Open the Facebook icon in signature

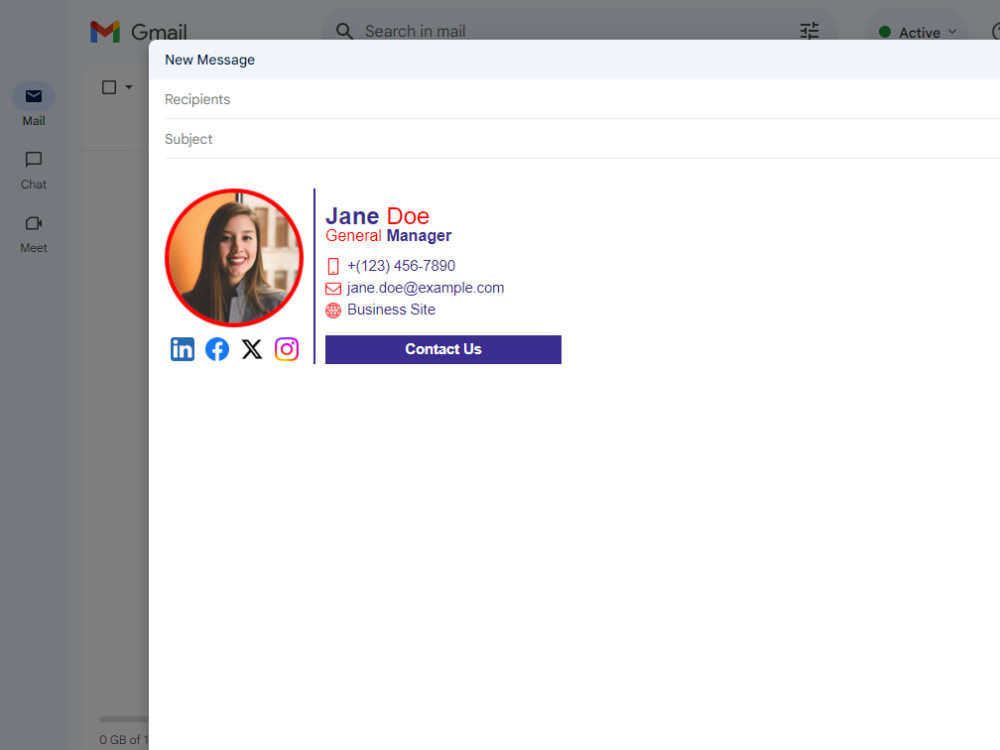coord(217,349)
